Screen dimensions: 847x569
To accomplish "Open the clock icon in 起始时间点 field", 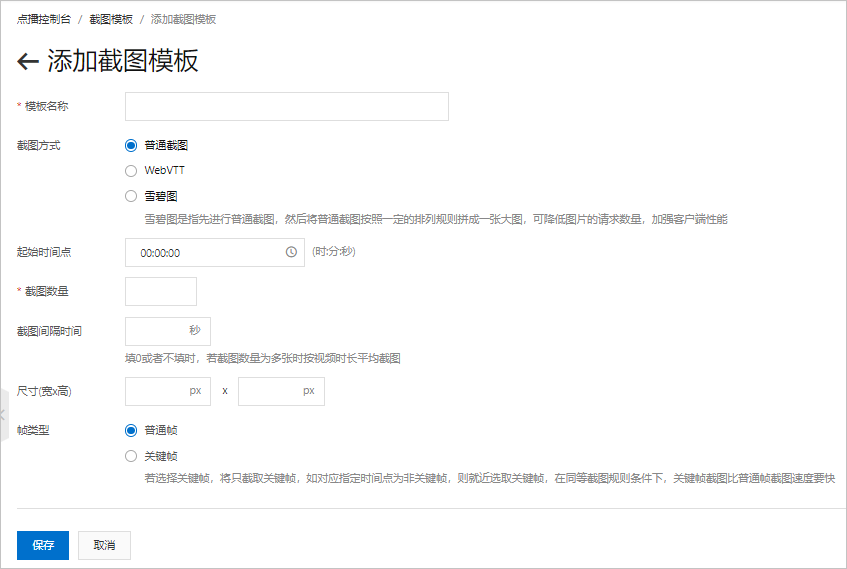I will coord(291,252).
